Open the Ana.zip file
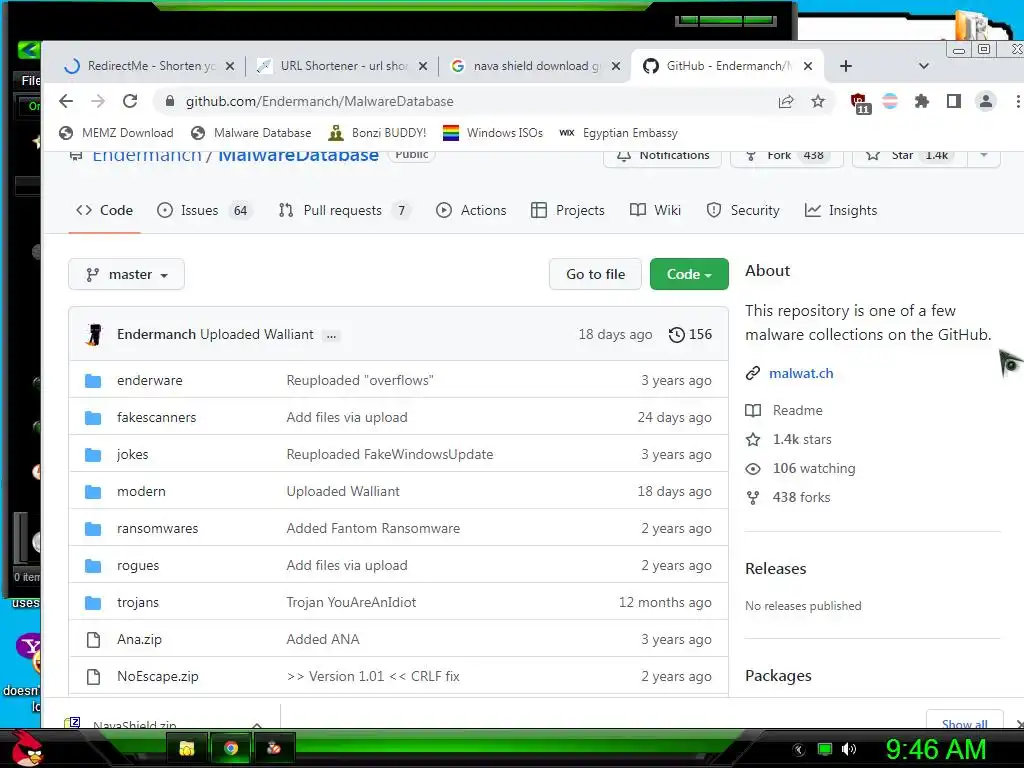Viewport: 1024px width, 768px height. (139, 639)
